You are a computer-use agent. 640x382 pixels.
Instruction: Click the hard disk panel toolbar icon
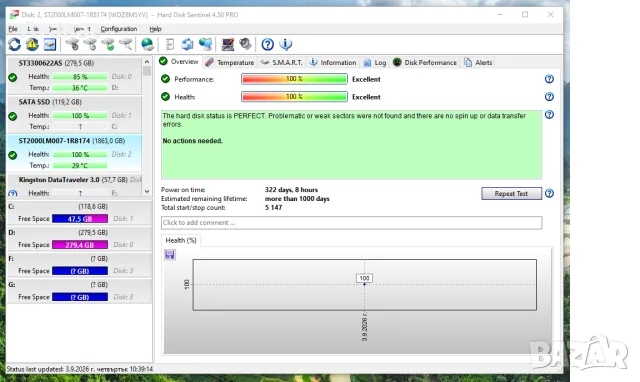50,44
